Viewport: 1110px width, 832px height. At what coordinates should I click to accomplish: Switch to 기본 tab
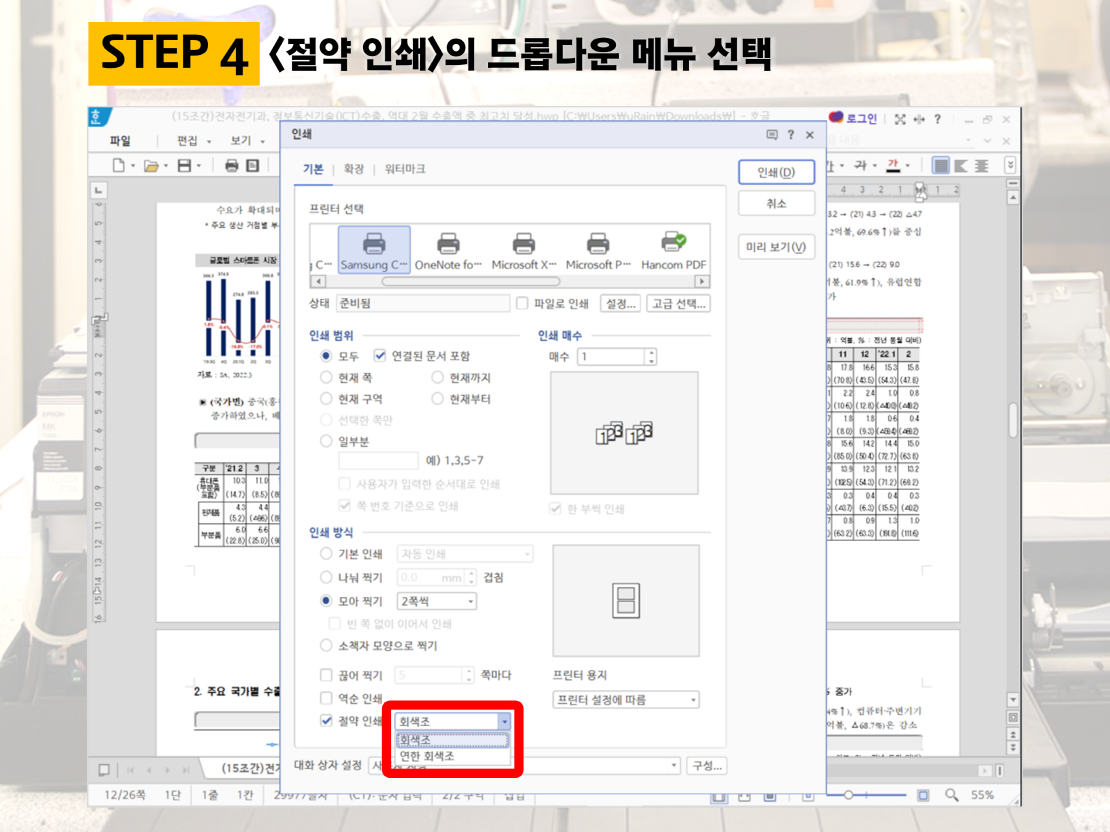313,169
